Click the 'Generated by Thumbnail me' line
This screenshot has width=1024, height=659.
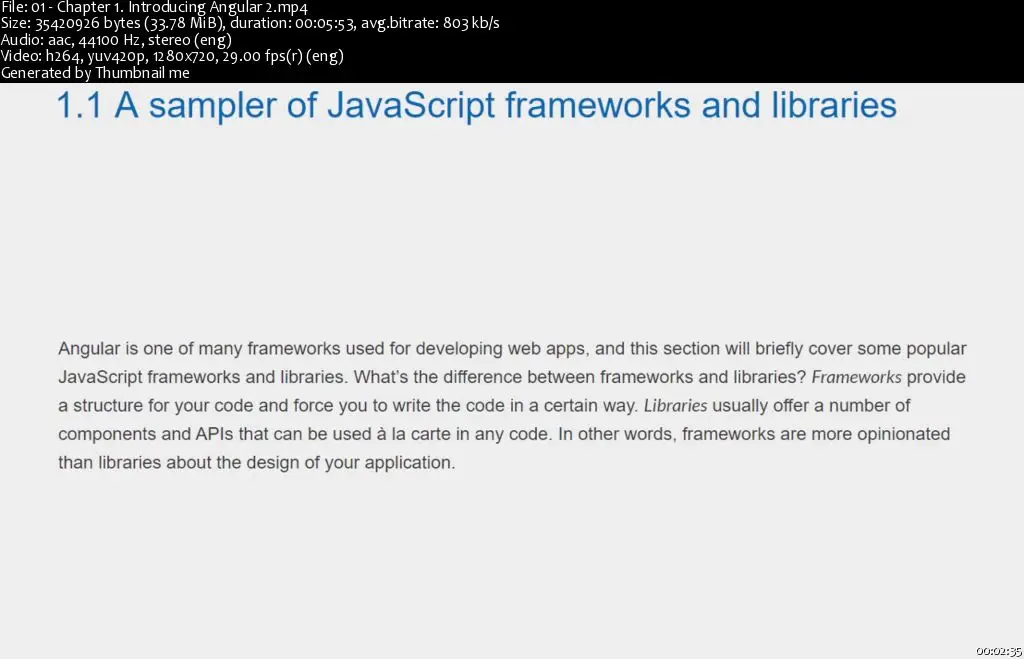coord(95,72)
